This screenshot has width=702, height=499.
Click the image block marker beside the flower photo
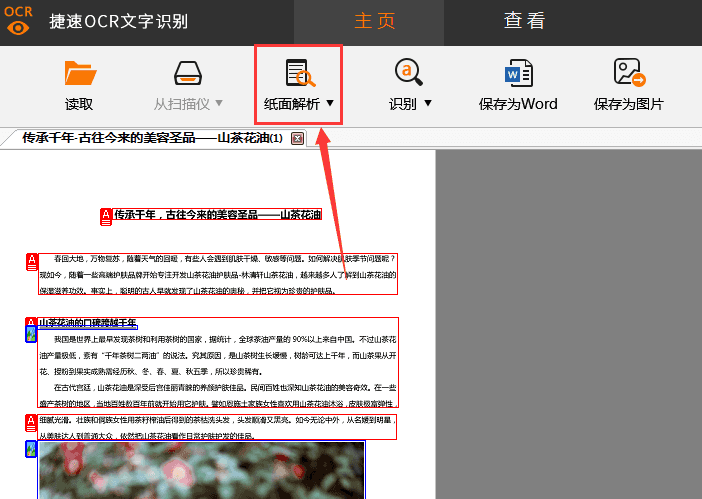pos(31,450)
